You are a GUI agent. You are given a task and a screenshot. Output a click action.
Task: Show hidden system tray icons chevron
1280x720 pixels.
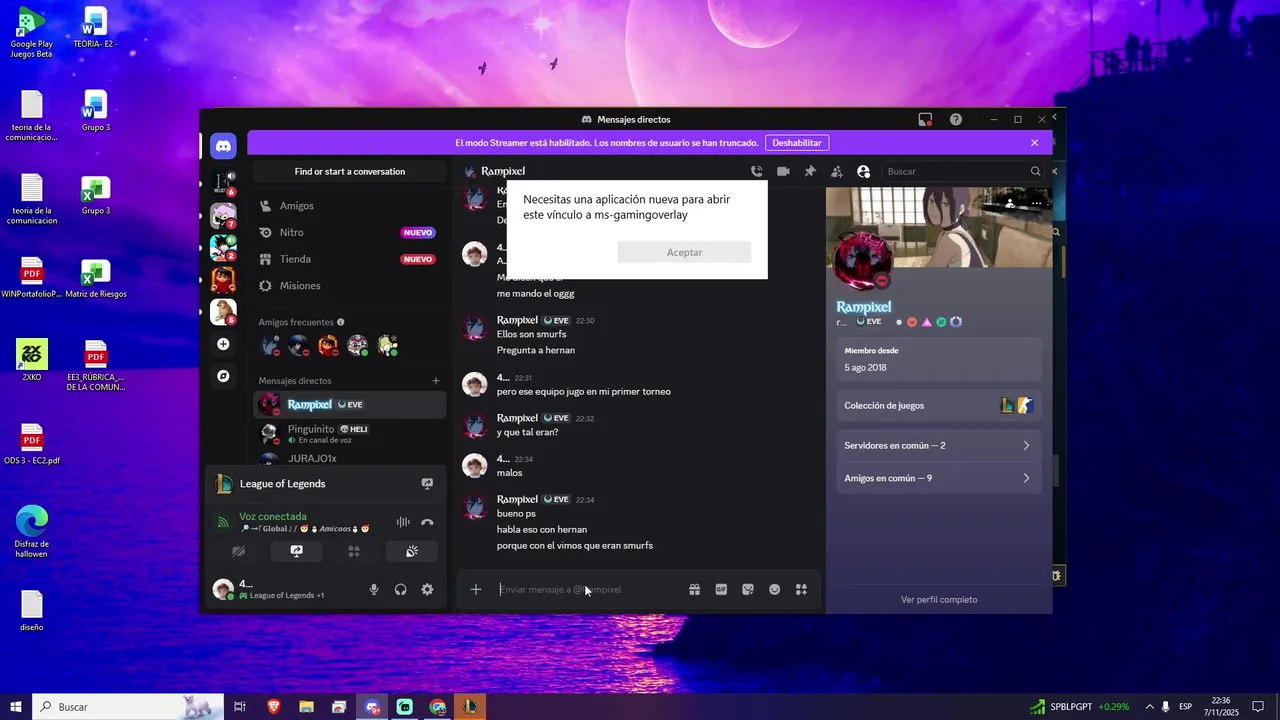(x=1149, y=707)
